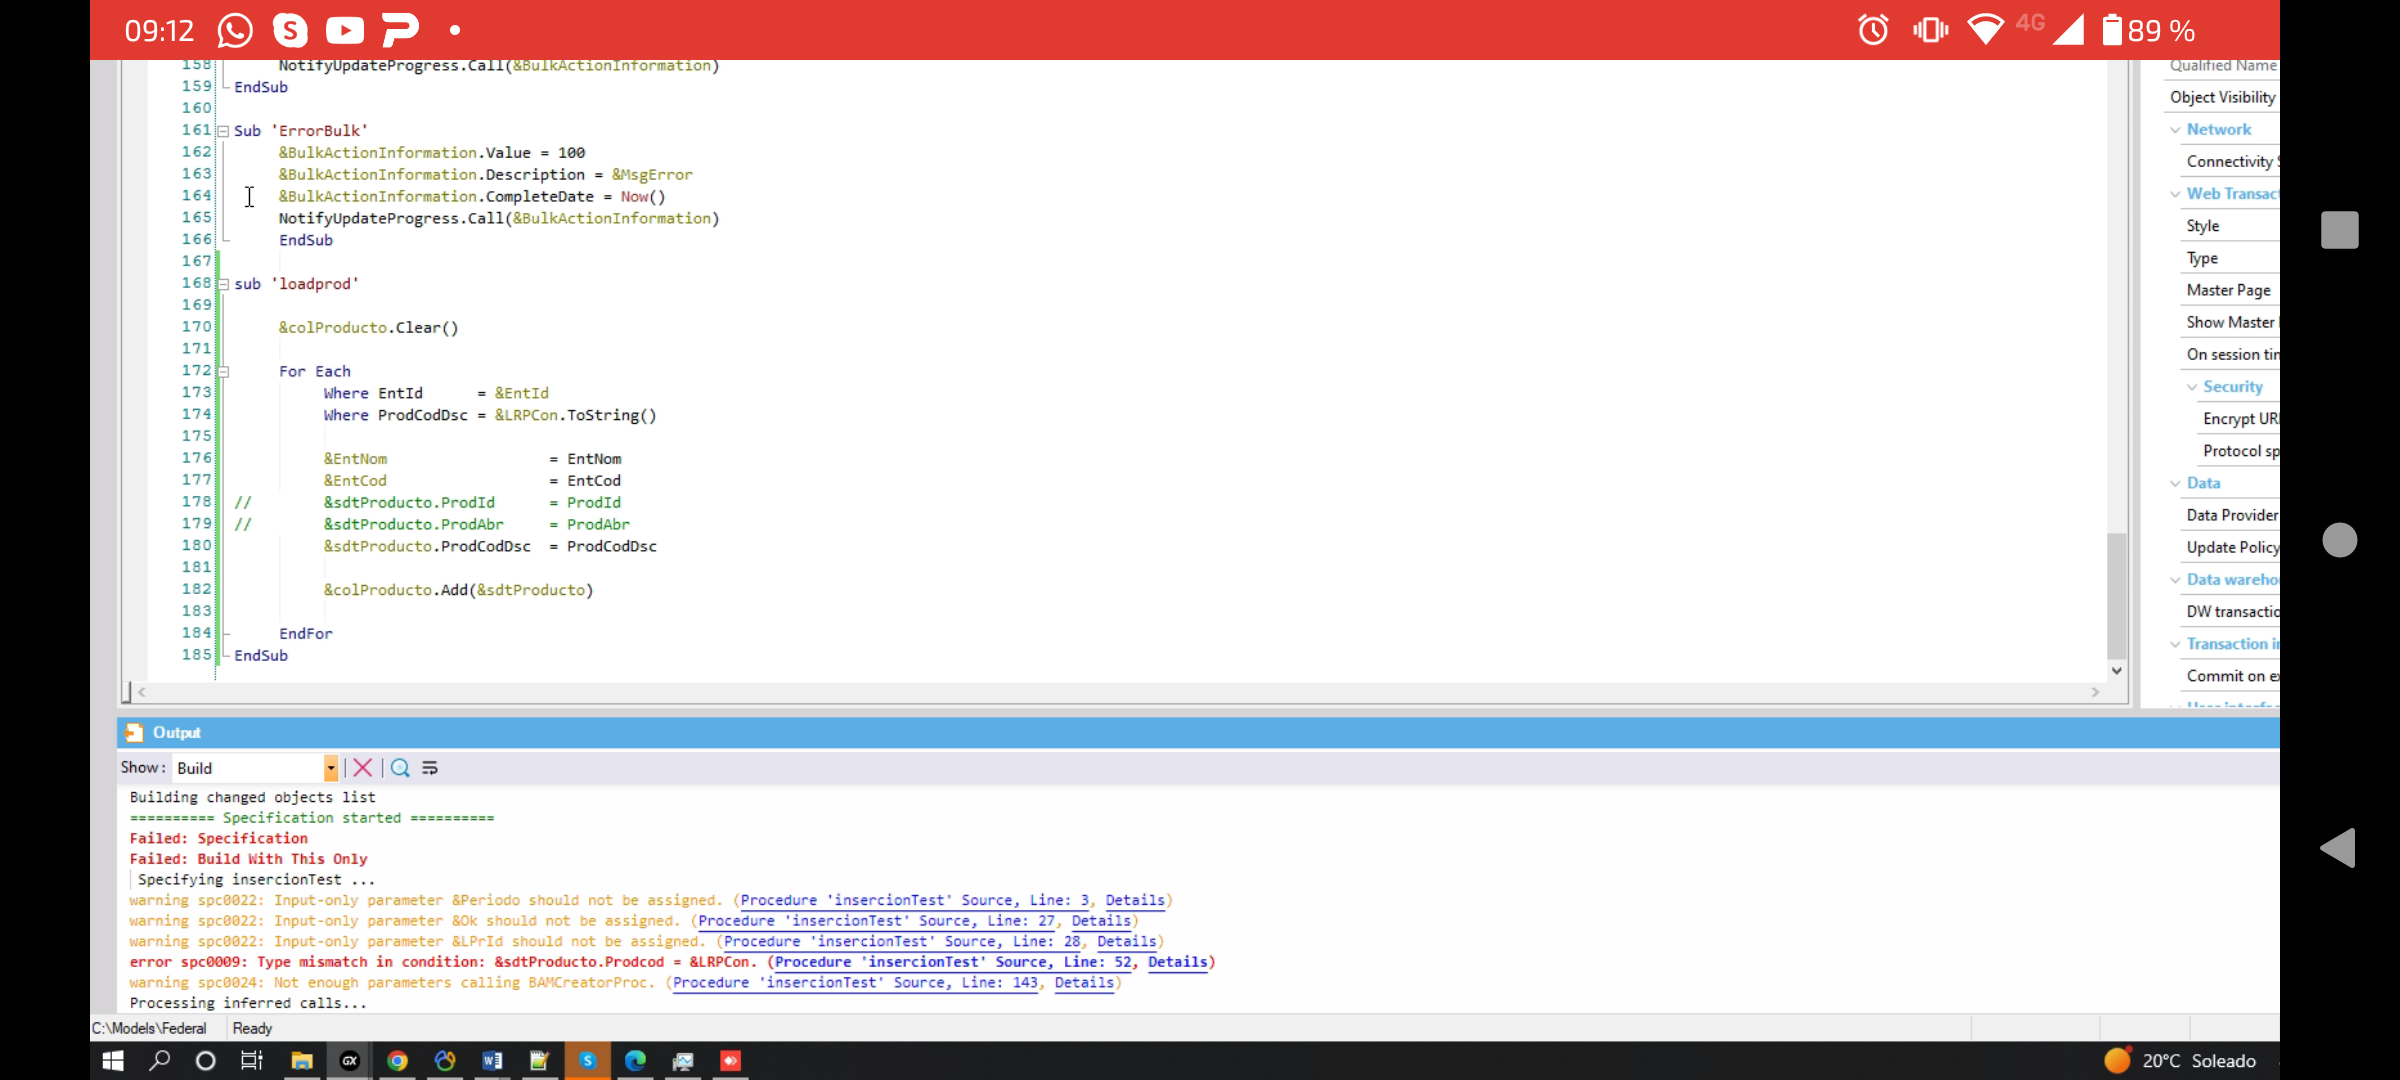Click the WhatsApp icon in status bar
The height and width of the screenshot is (1080, 2400).
(x=233, y=29)
